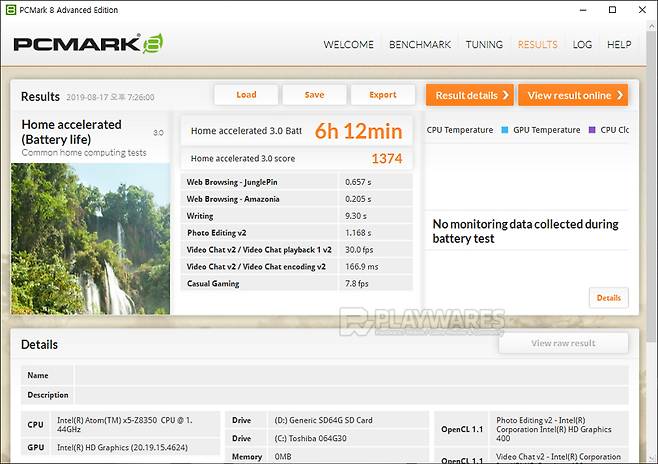Click the View raw result button

point(563,343)
